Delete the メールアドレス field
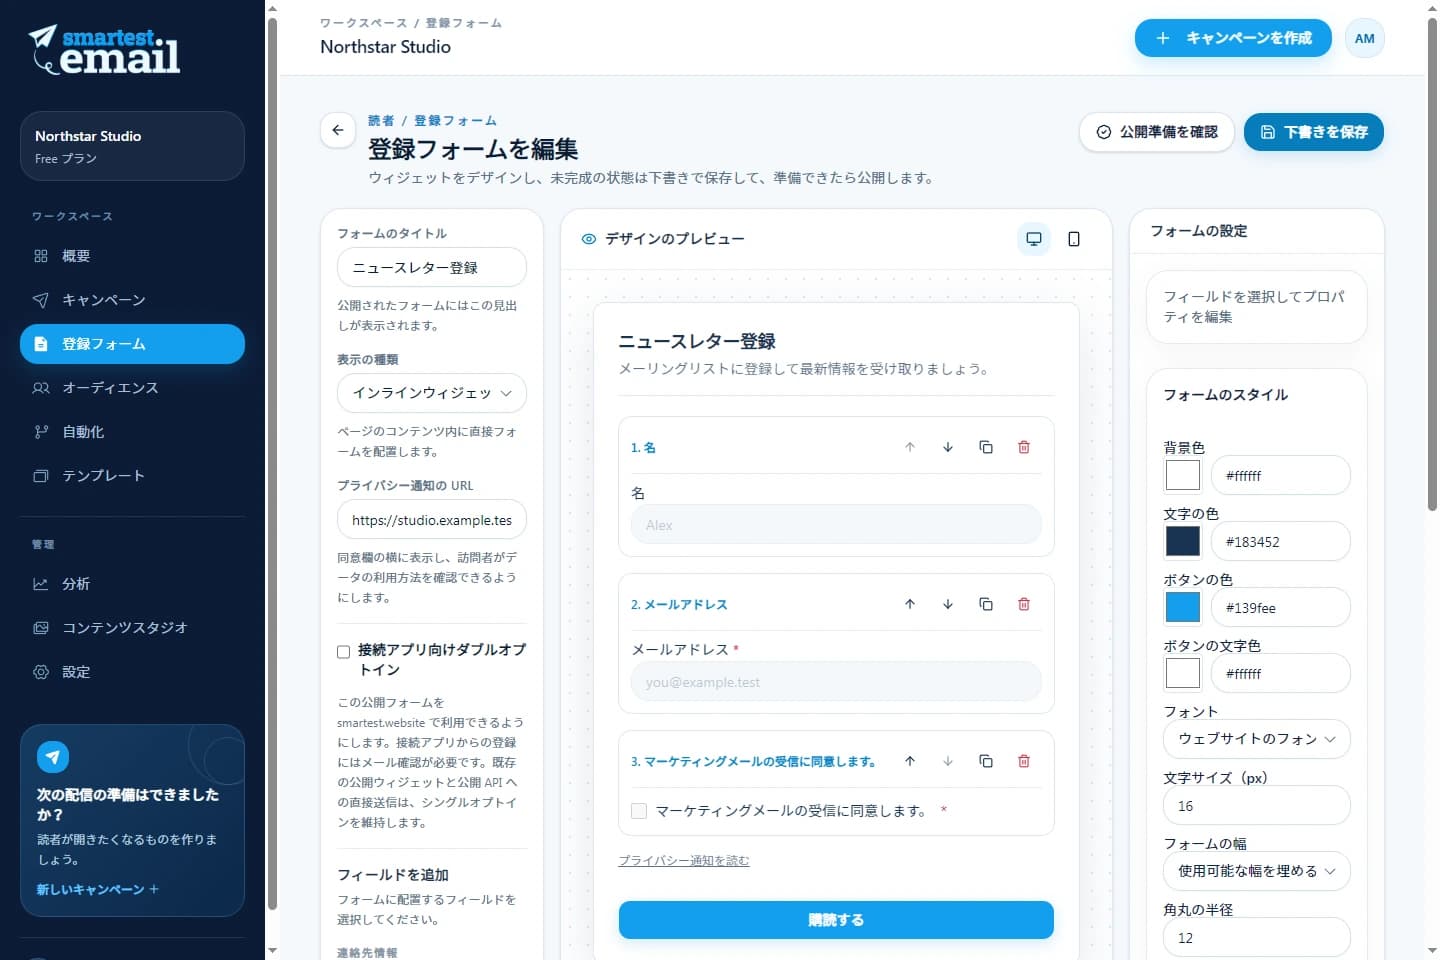This screenshot has height=960, width=1440. coord(1024,604)
